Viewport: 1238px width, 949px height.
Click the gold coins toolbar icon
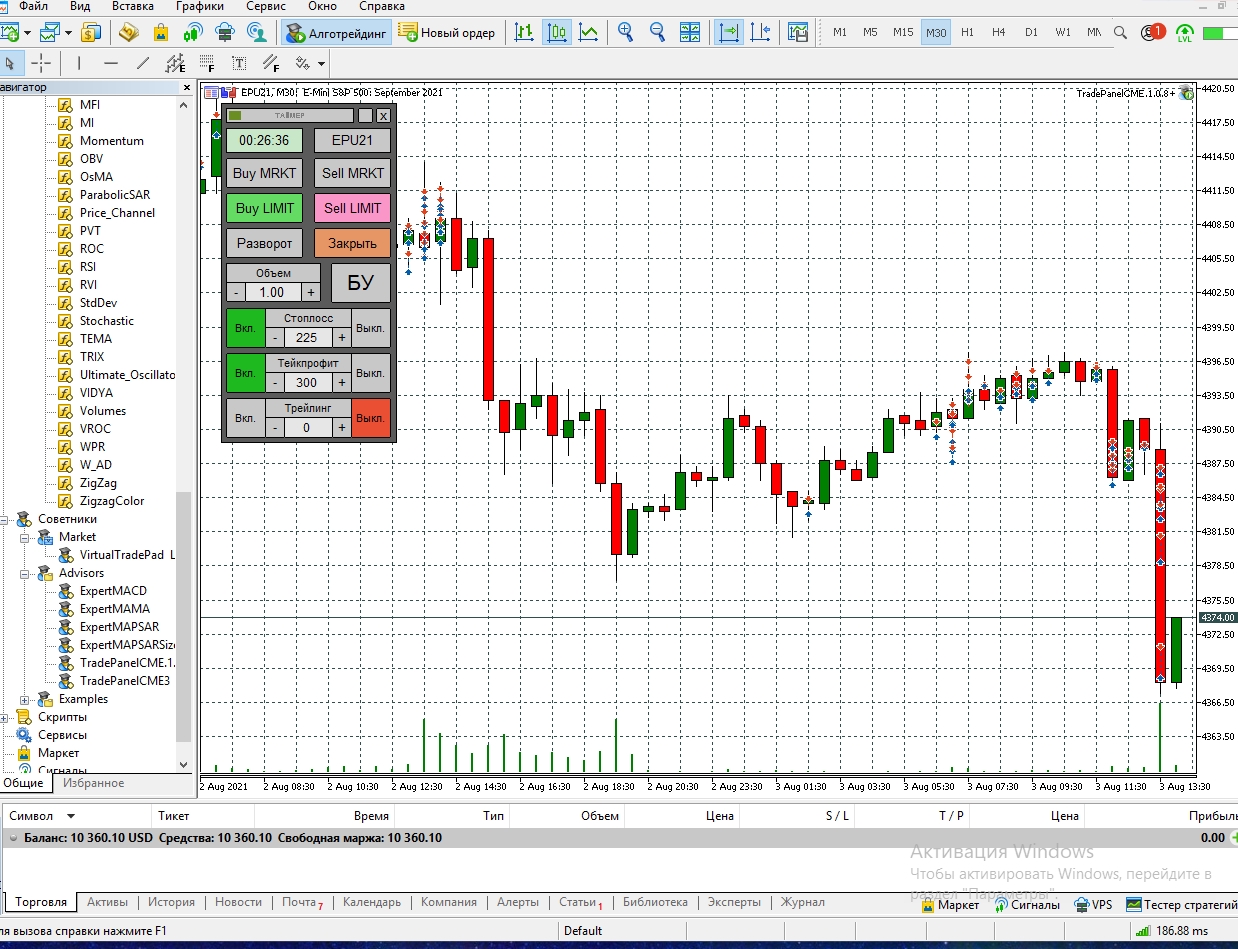pos(128,32)
